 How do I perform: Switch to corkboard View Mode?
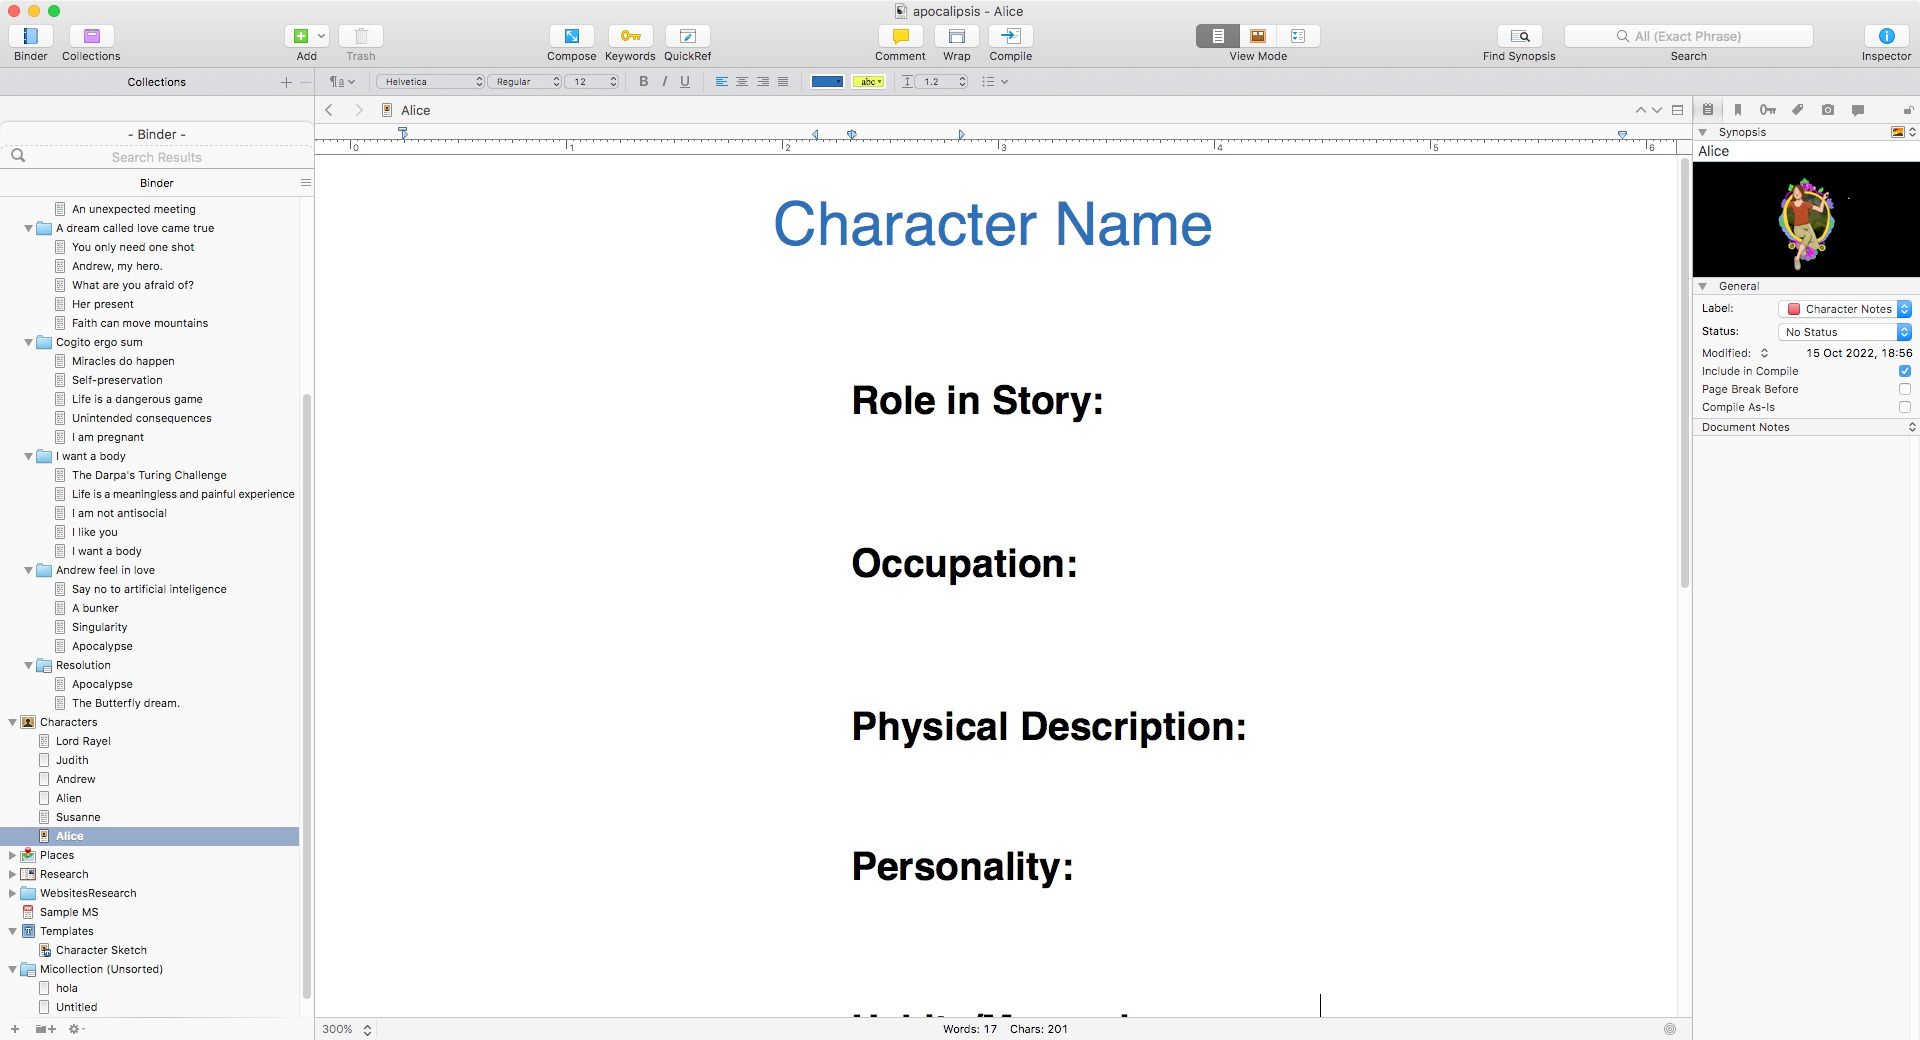[1257, 35]
